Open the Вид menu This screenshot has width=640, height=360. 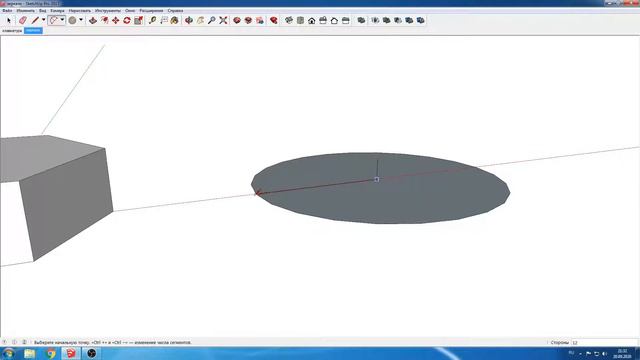tap(42, 11)
